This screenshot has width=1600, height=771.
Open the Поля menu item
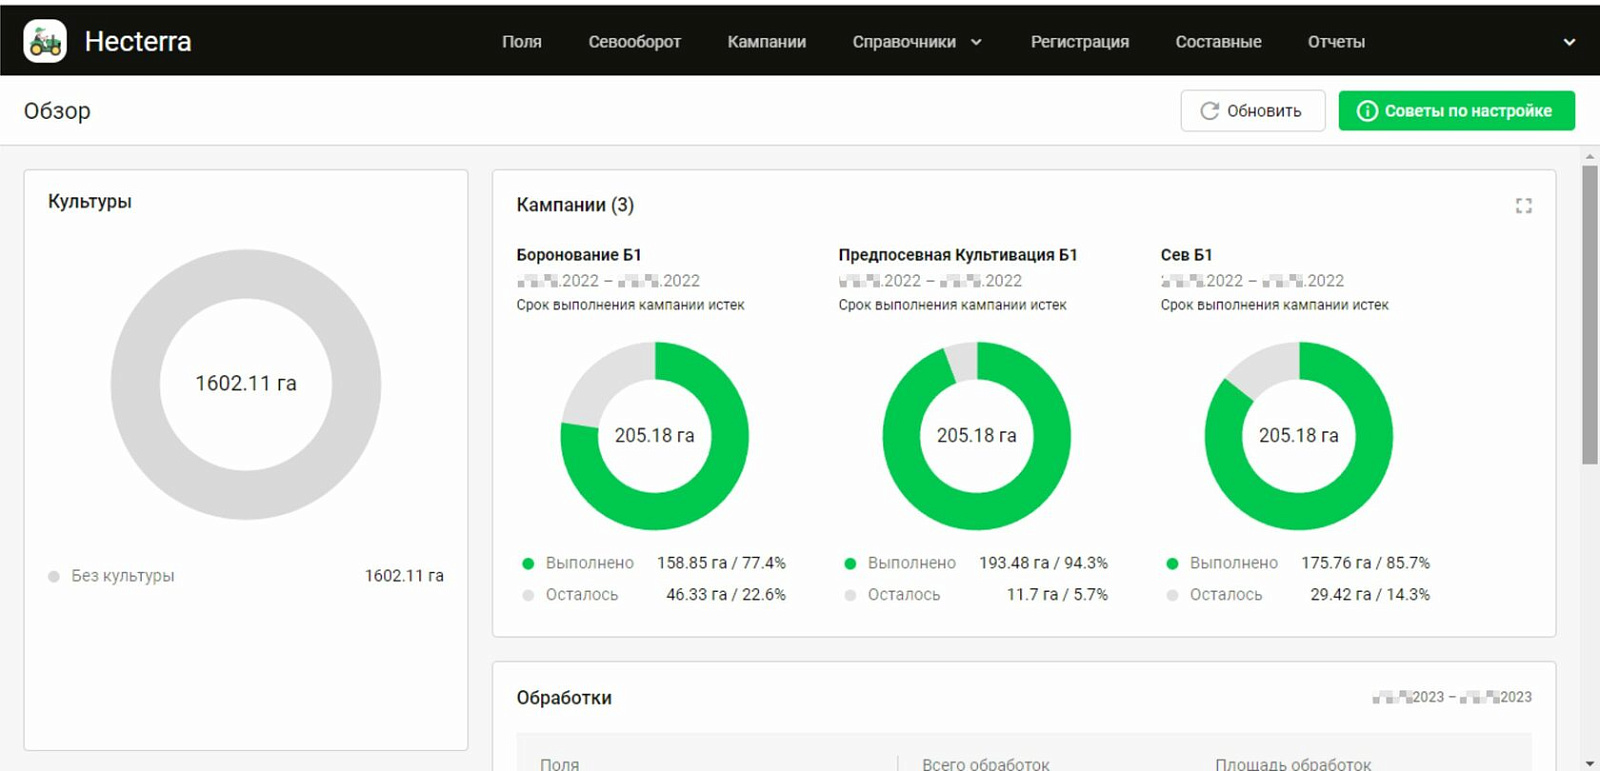522,42
